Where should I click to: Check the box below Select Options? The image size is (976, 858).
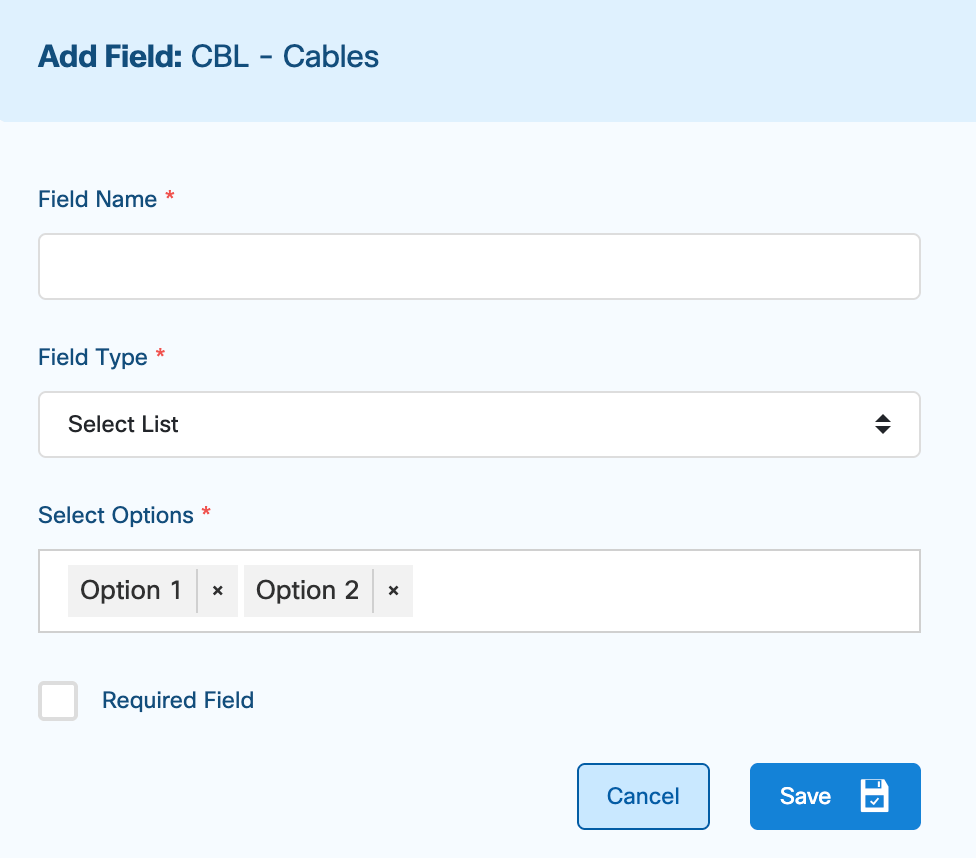tap(57, 701)
